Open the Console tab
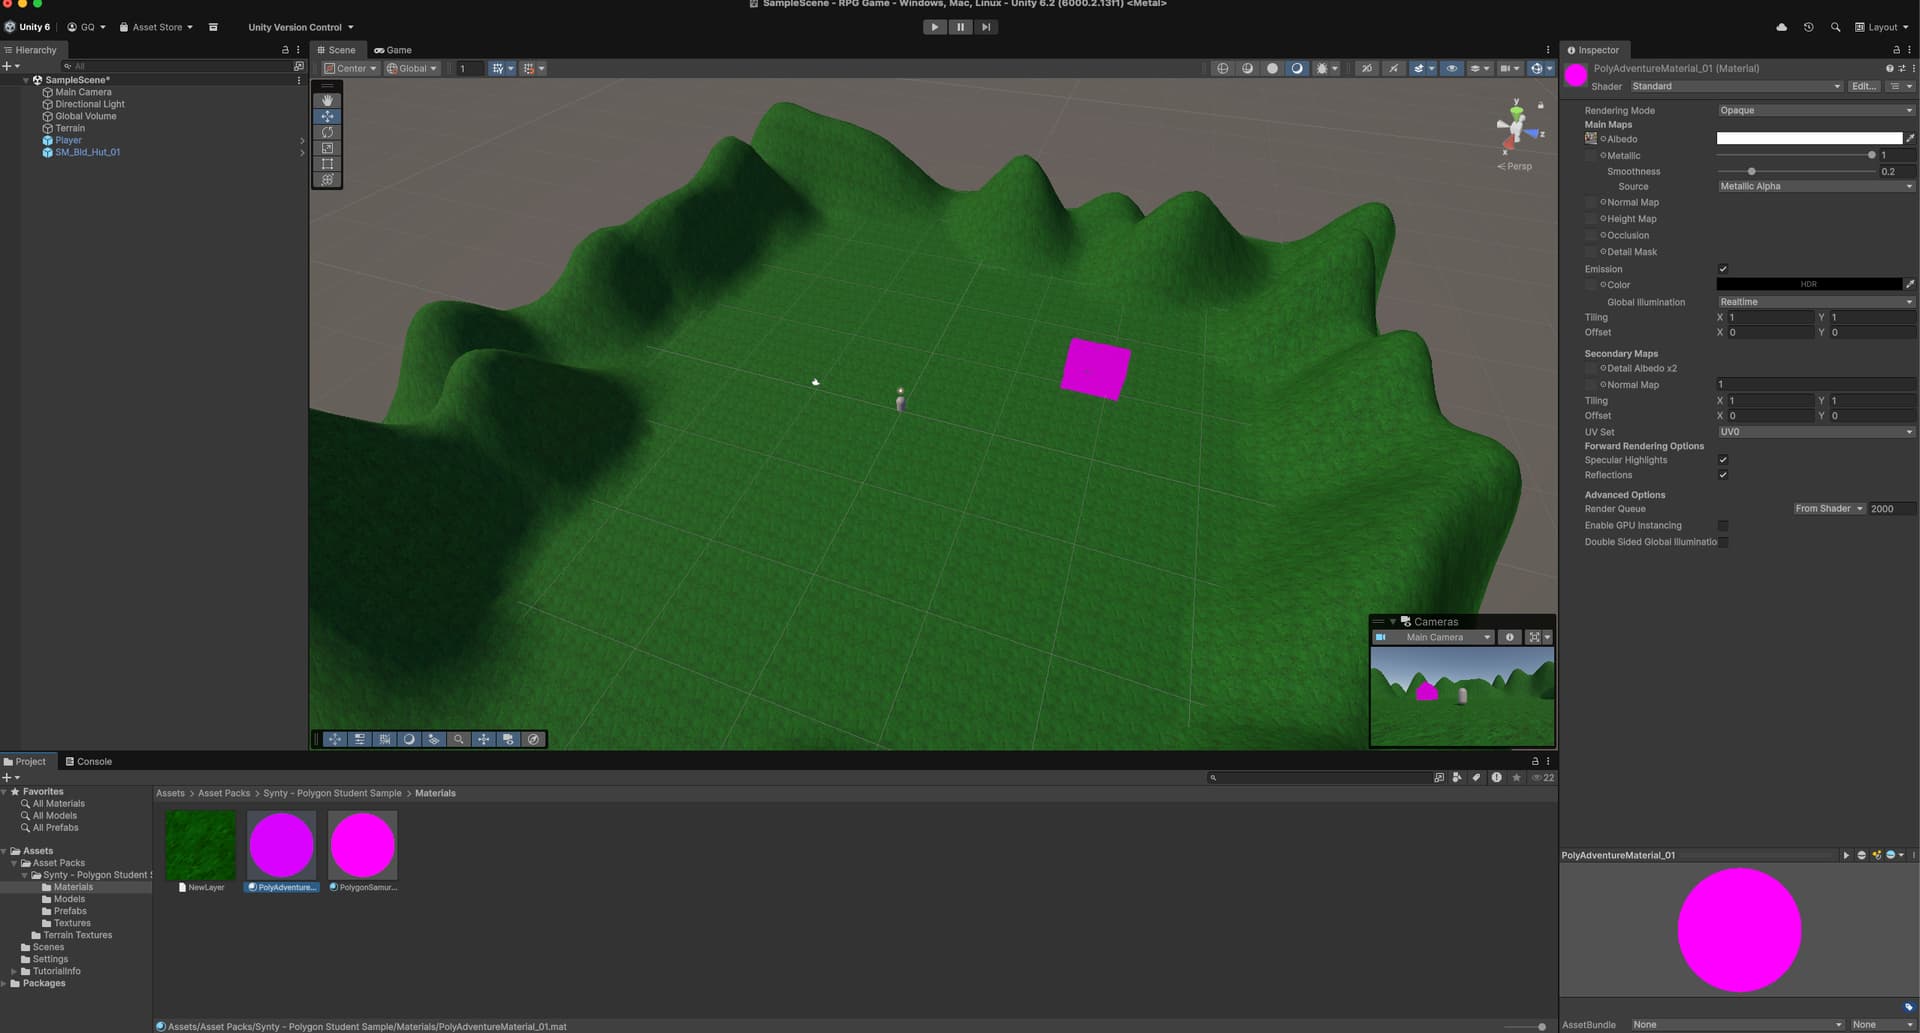 pyautogui.click(x=88, y=762)
